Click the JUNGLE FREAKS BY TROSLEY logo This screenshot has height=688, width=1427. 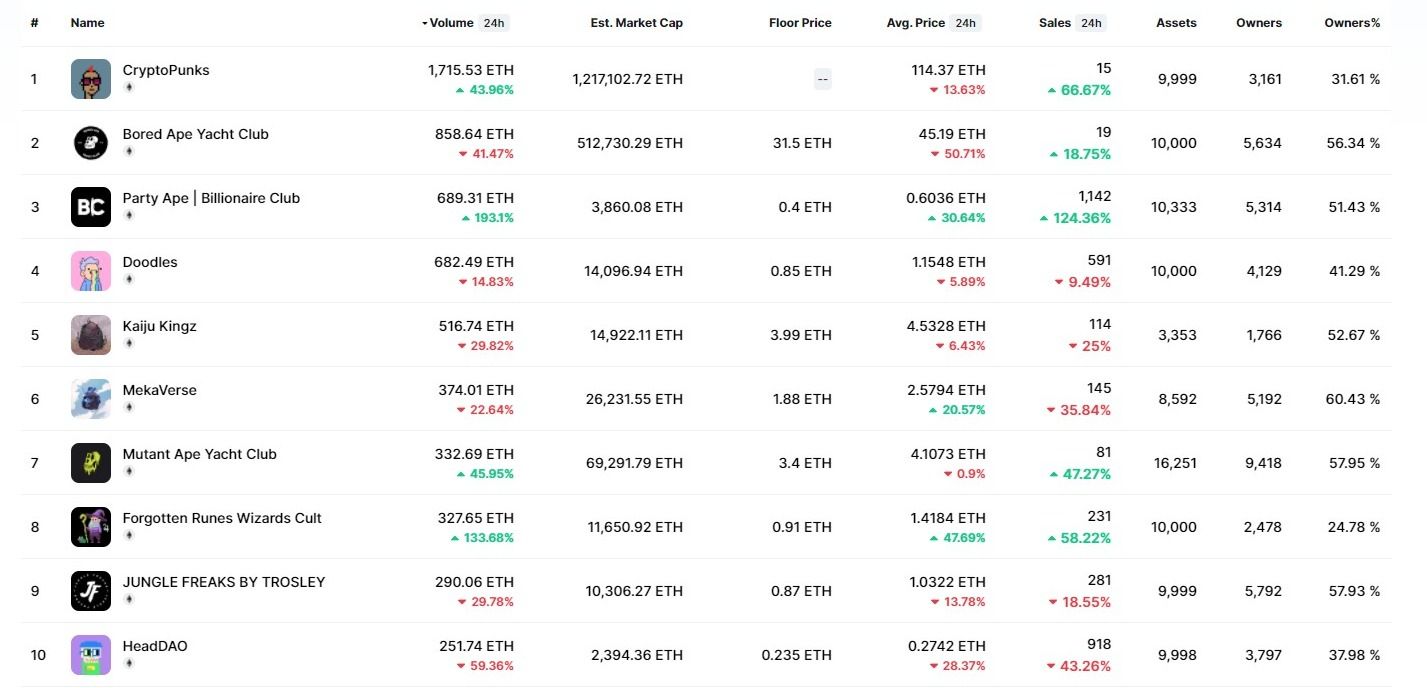coord(91,591)
